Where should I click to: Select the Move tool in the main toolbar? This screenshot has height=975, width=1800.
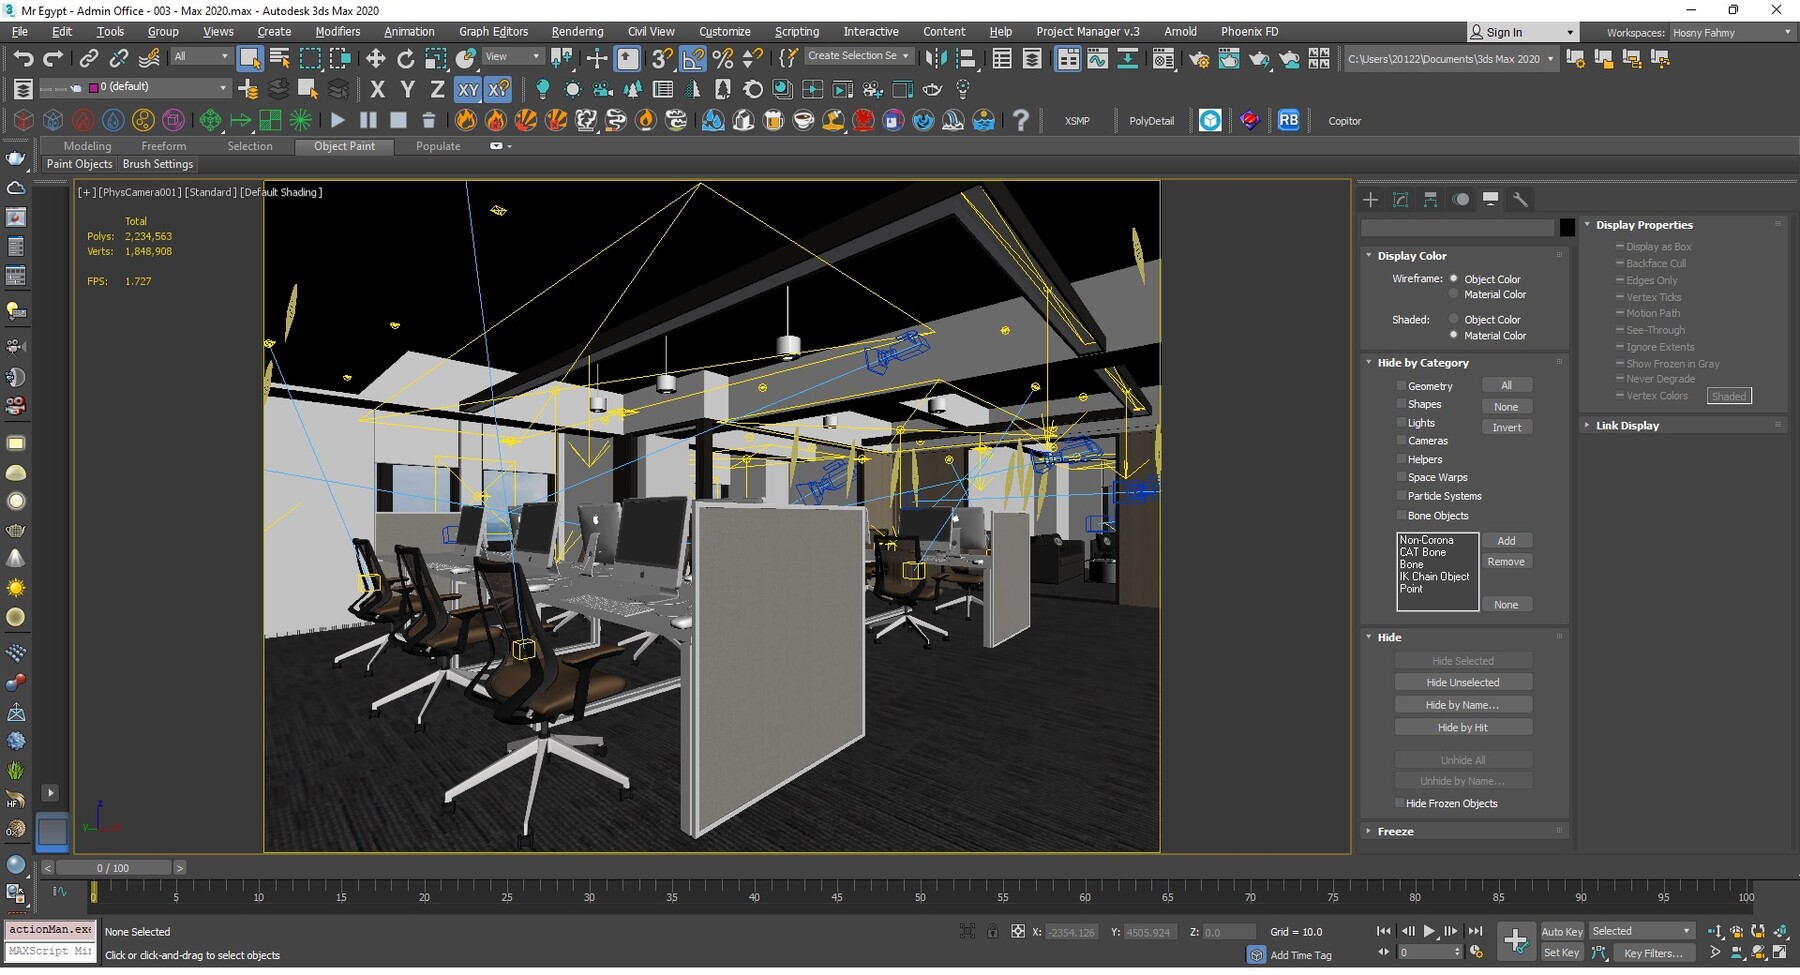(376, 58)
